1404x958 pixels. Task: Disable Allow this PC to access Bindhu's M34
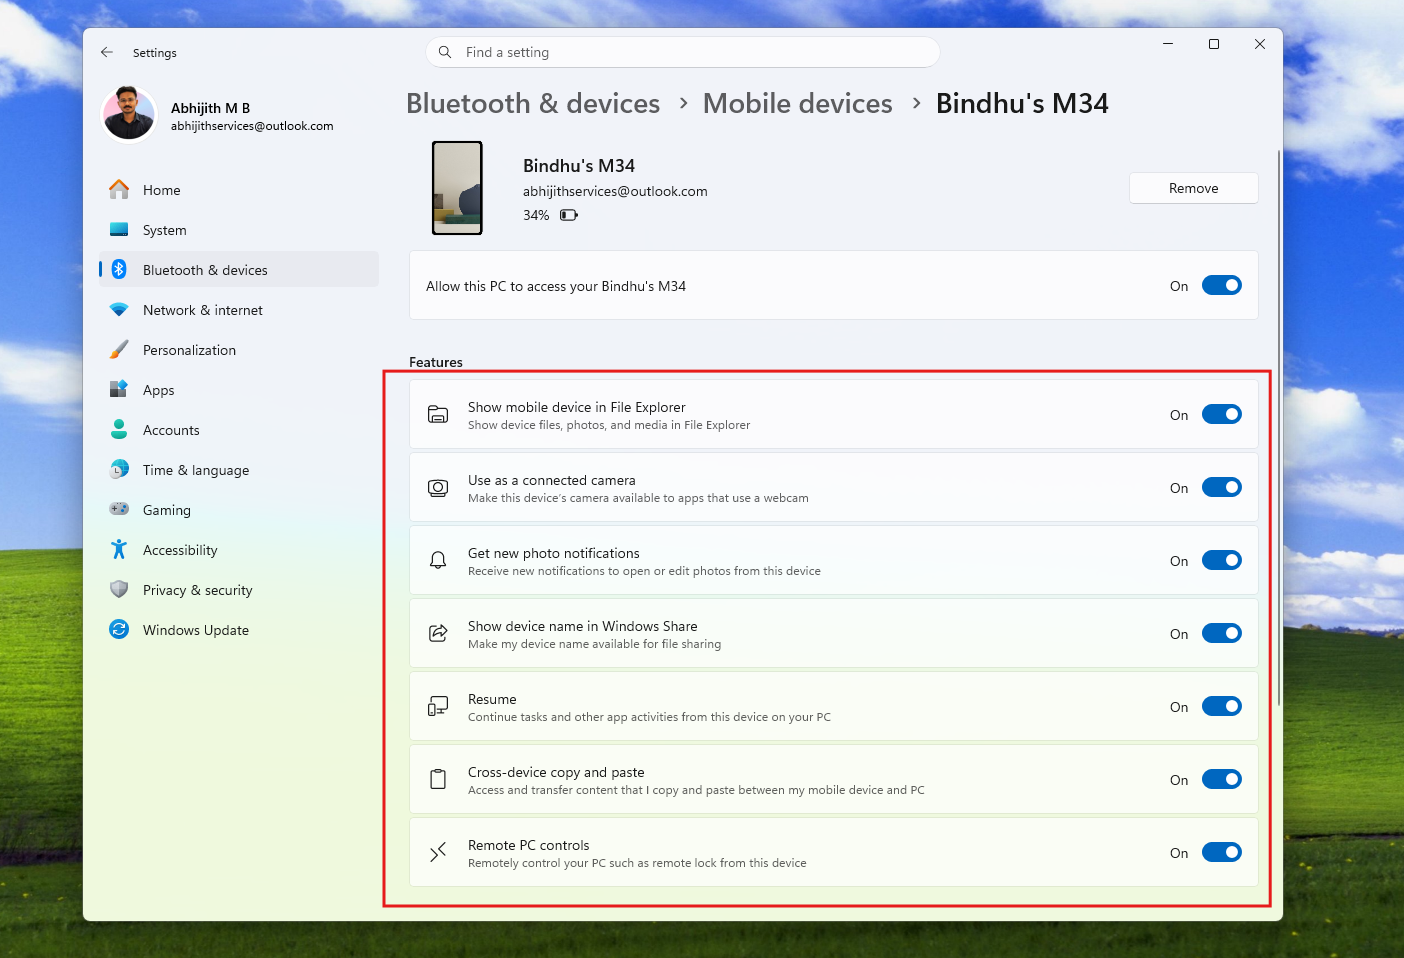click(1221, 285)
